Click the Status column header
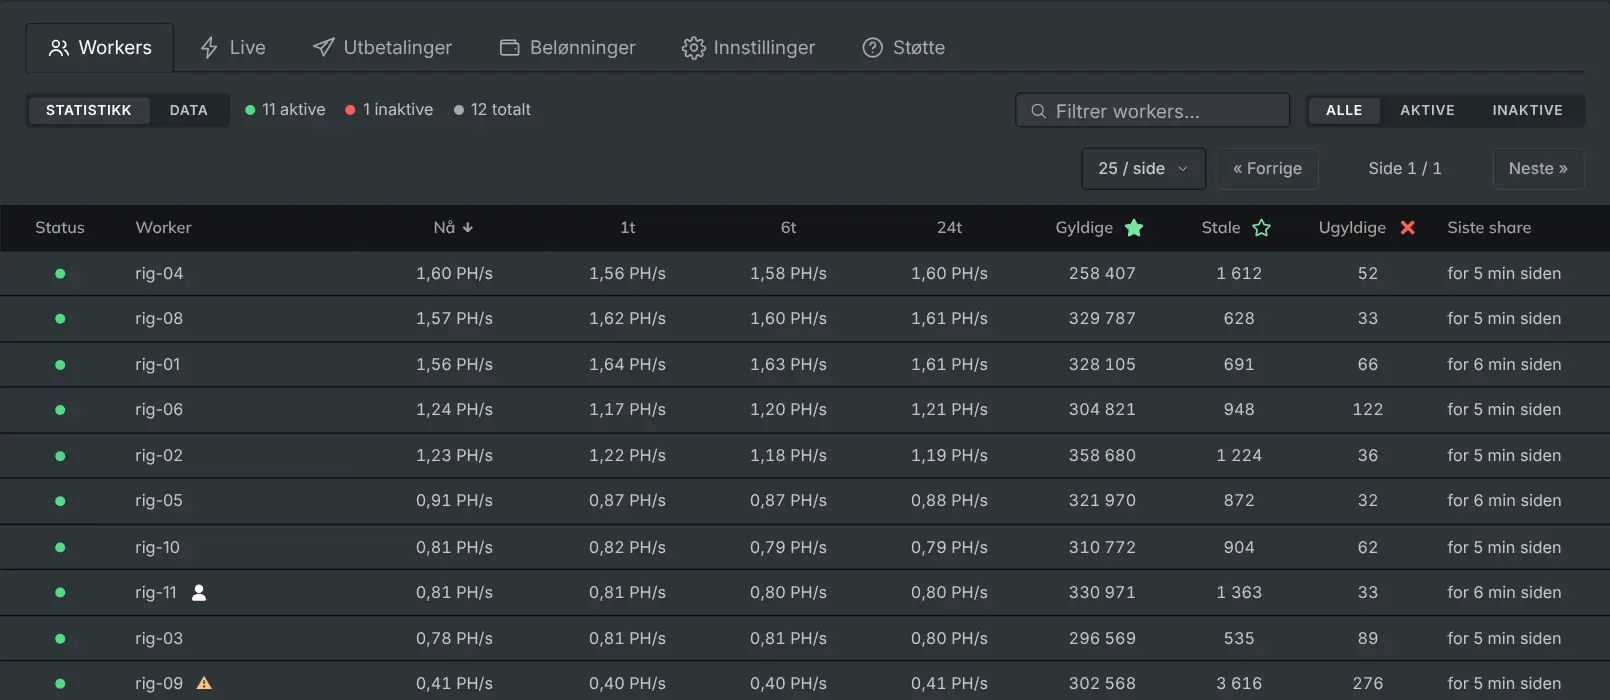 coord(60,228)
